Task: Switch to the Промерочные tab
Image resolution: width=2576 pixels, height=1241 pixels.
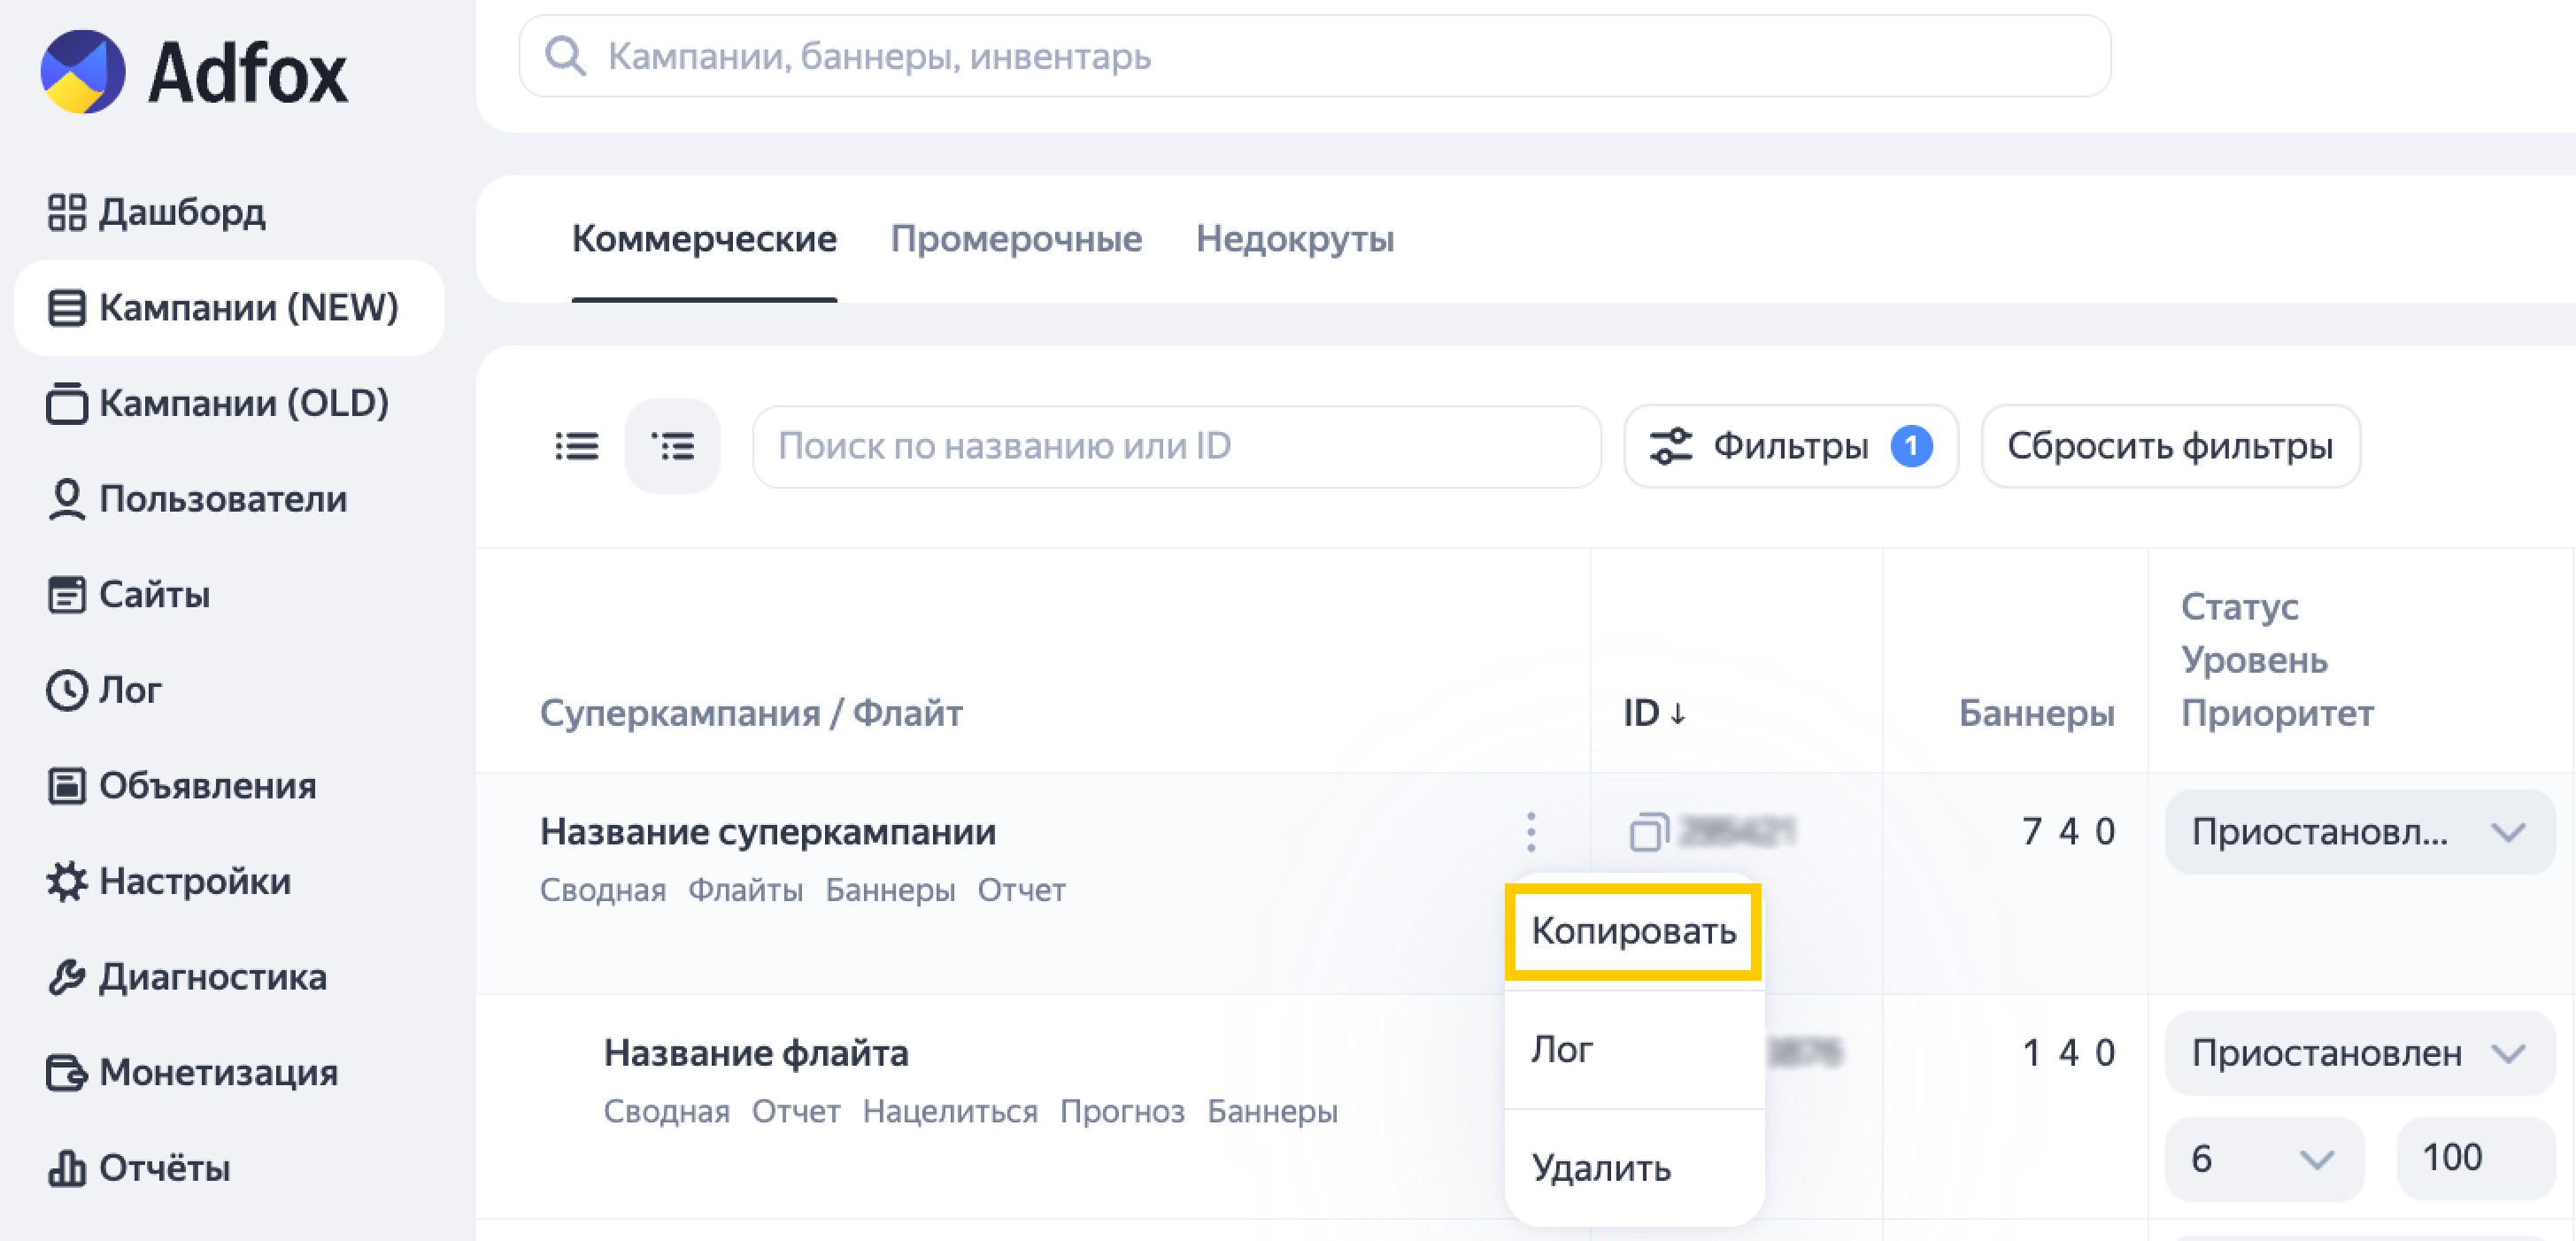Action: pyautogui.click(x=1016, y=239)
